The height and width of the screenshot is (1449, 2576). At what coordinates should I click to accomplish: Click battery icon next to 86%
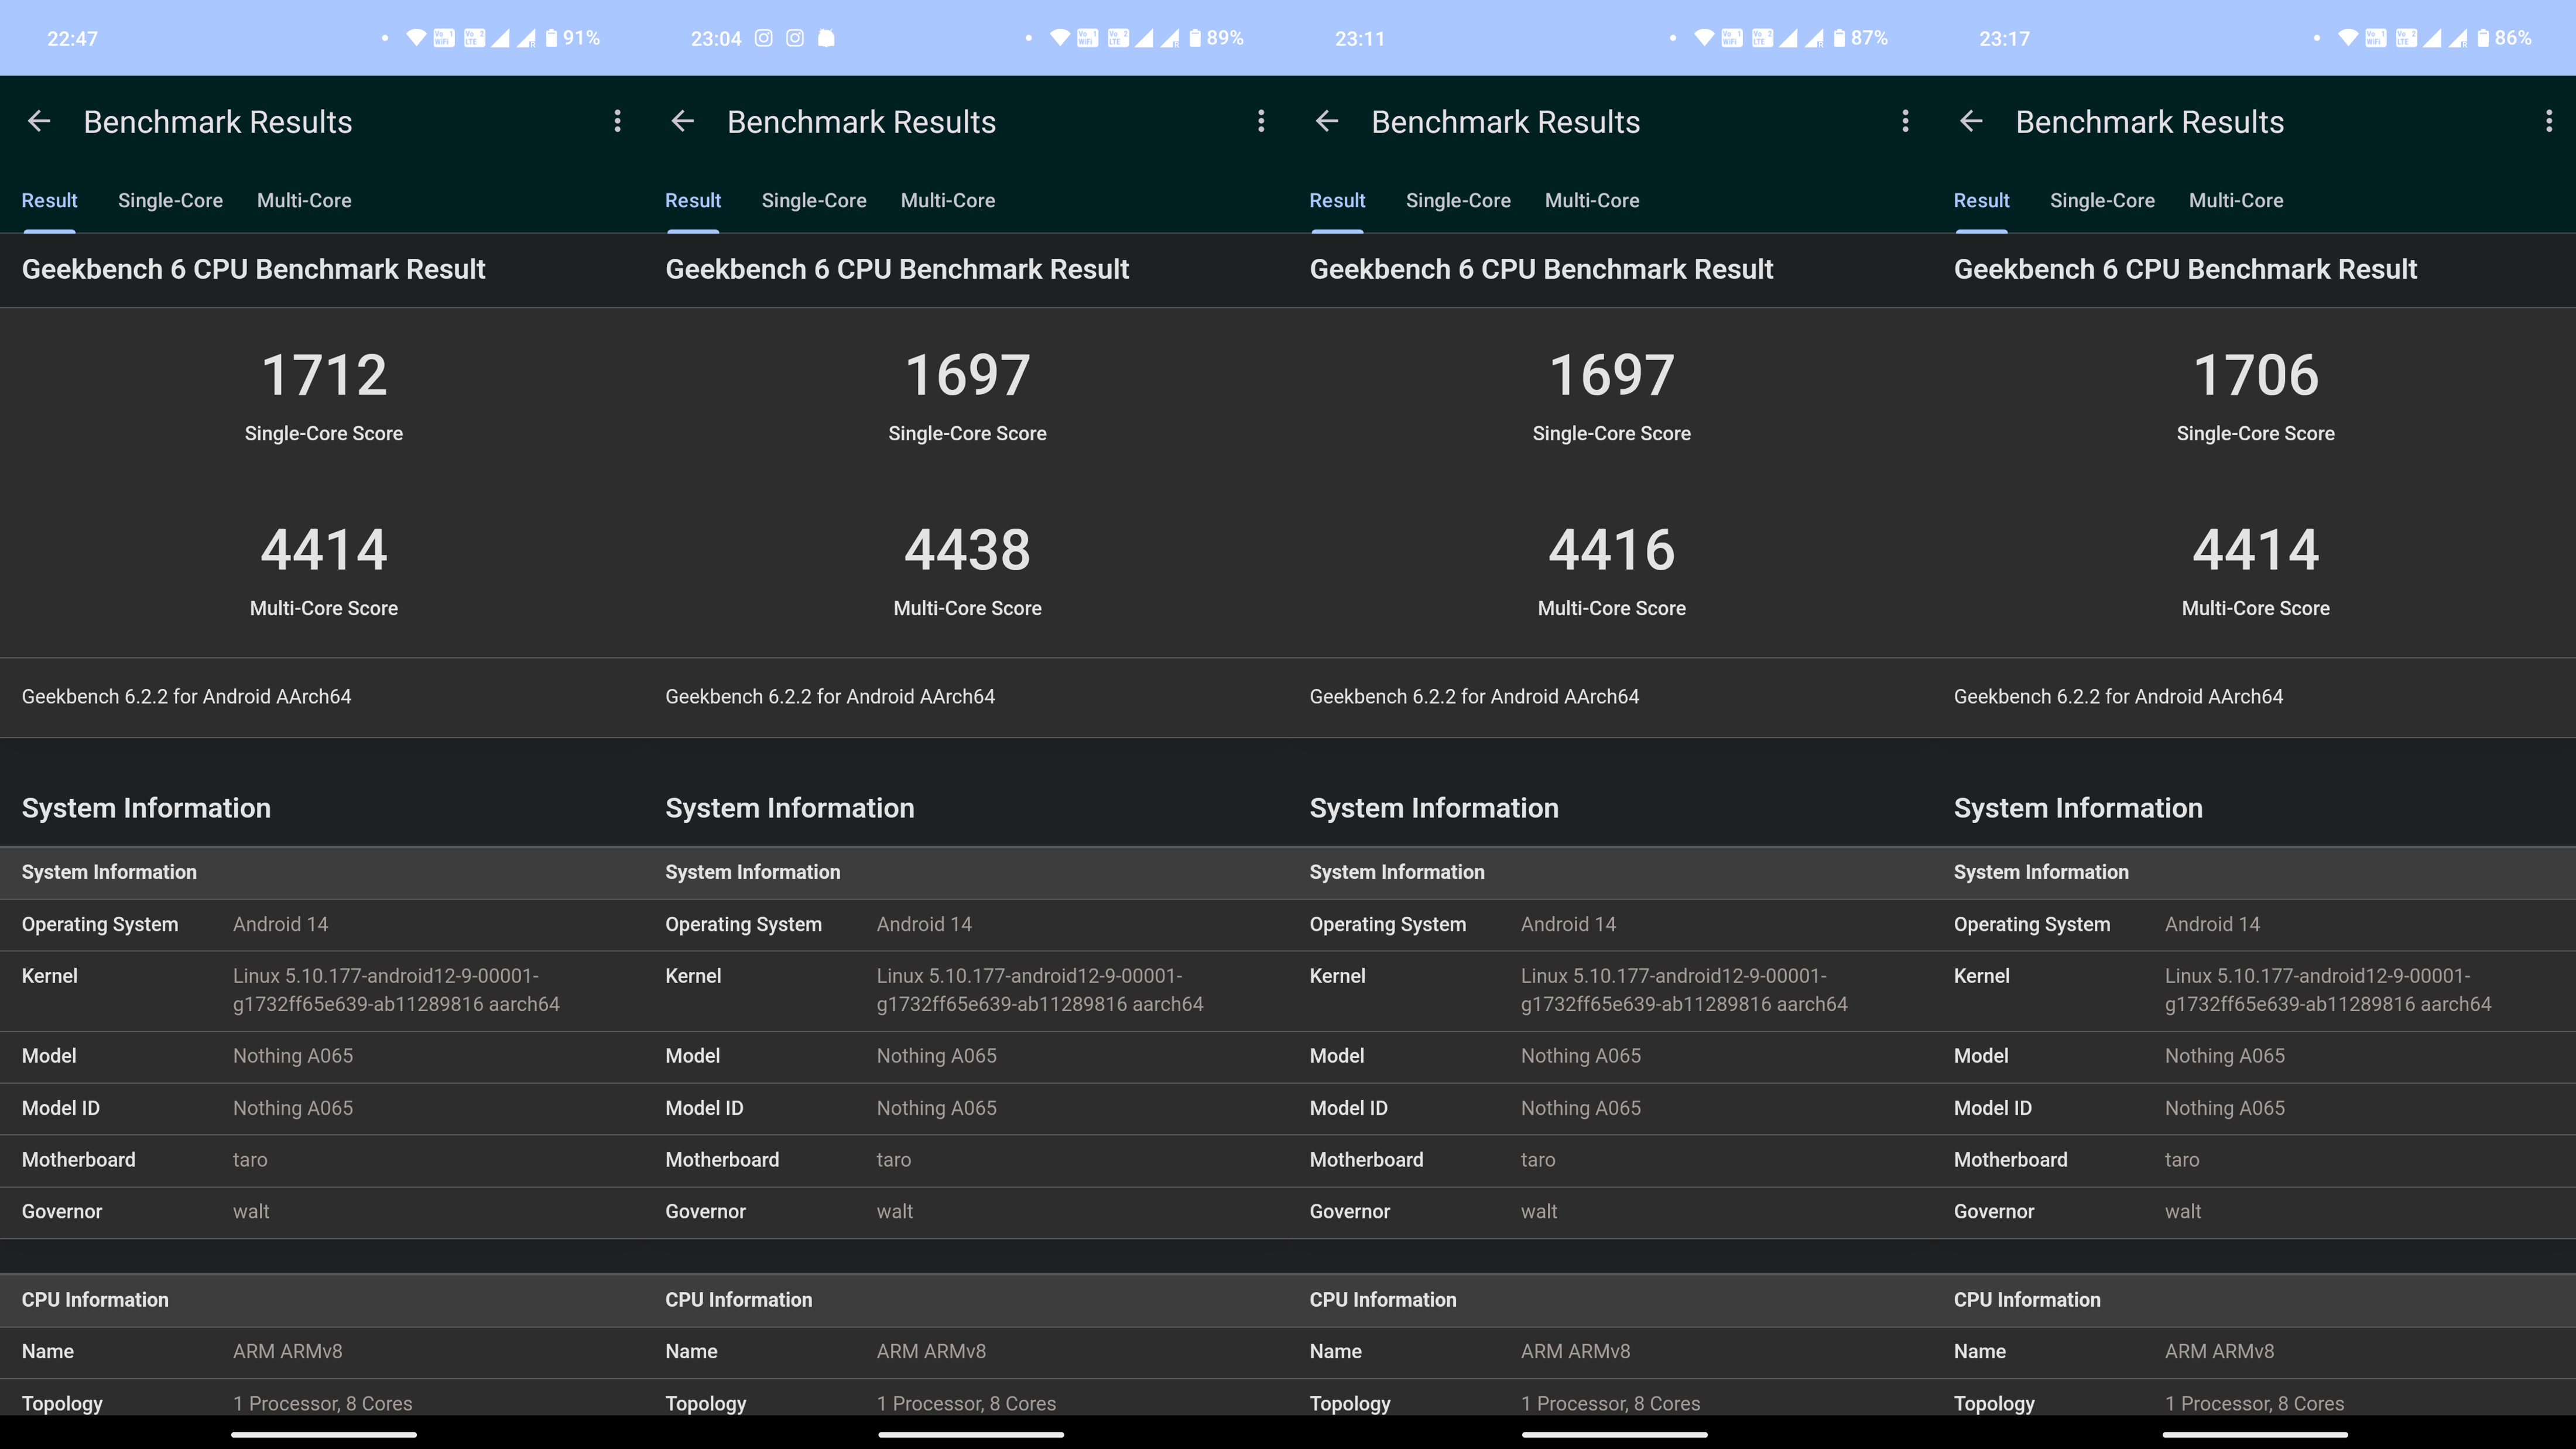(x=2483, y=38)
